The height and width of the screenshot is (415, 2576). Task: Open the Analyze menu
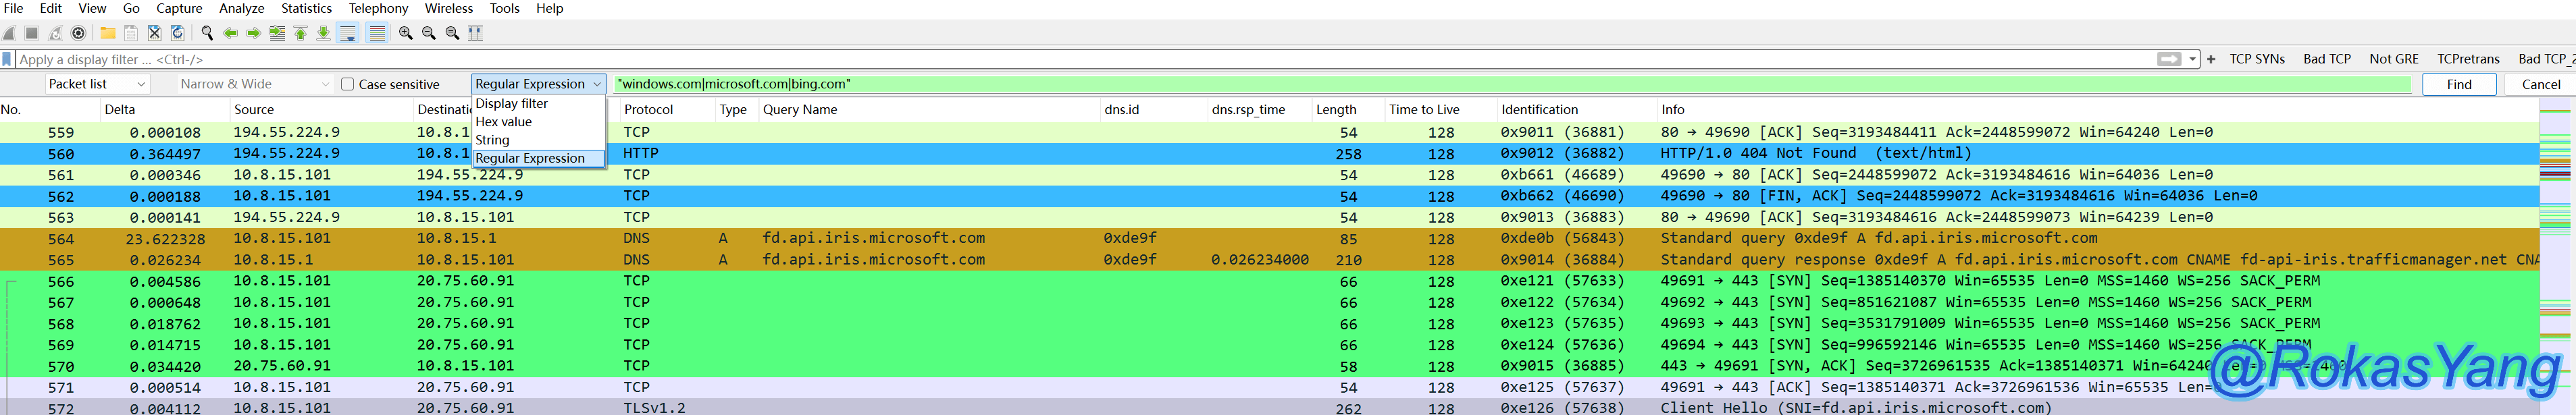[241, 8]
